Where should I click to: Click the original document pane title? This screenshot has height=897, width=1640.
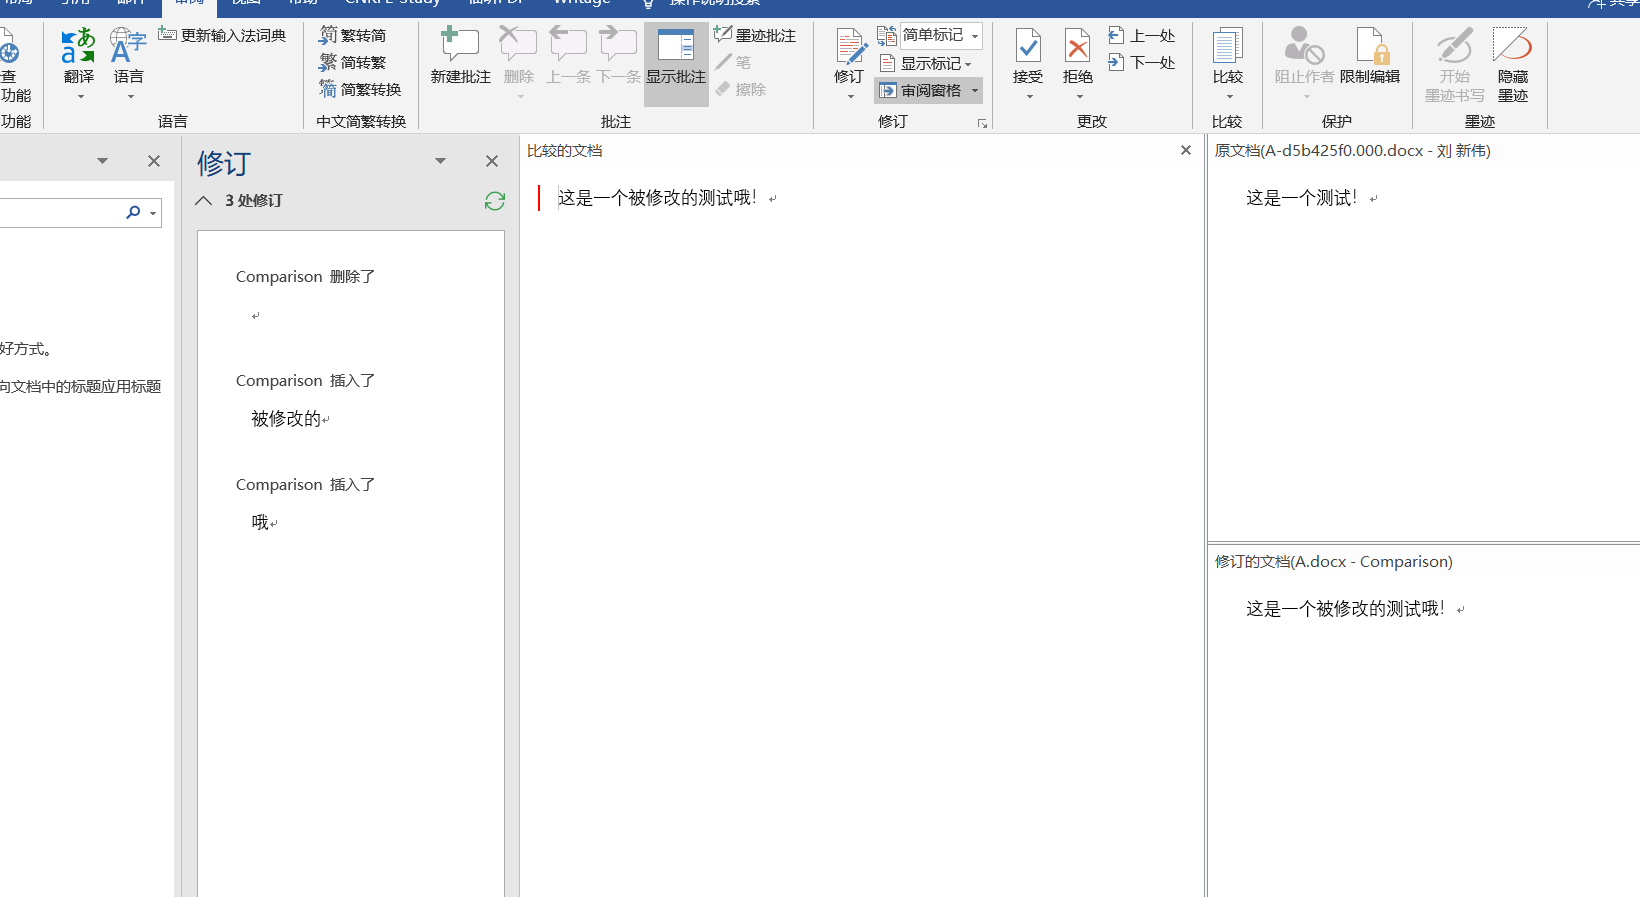[x=1352, y=151]
